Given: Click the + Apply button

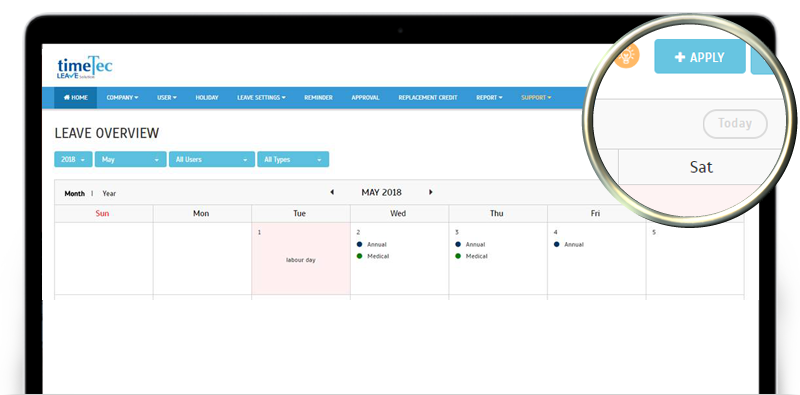Looking at the screenshot, I should 699,57.
